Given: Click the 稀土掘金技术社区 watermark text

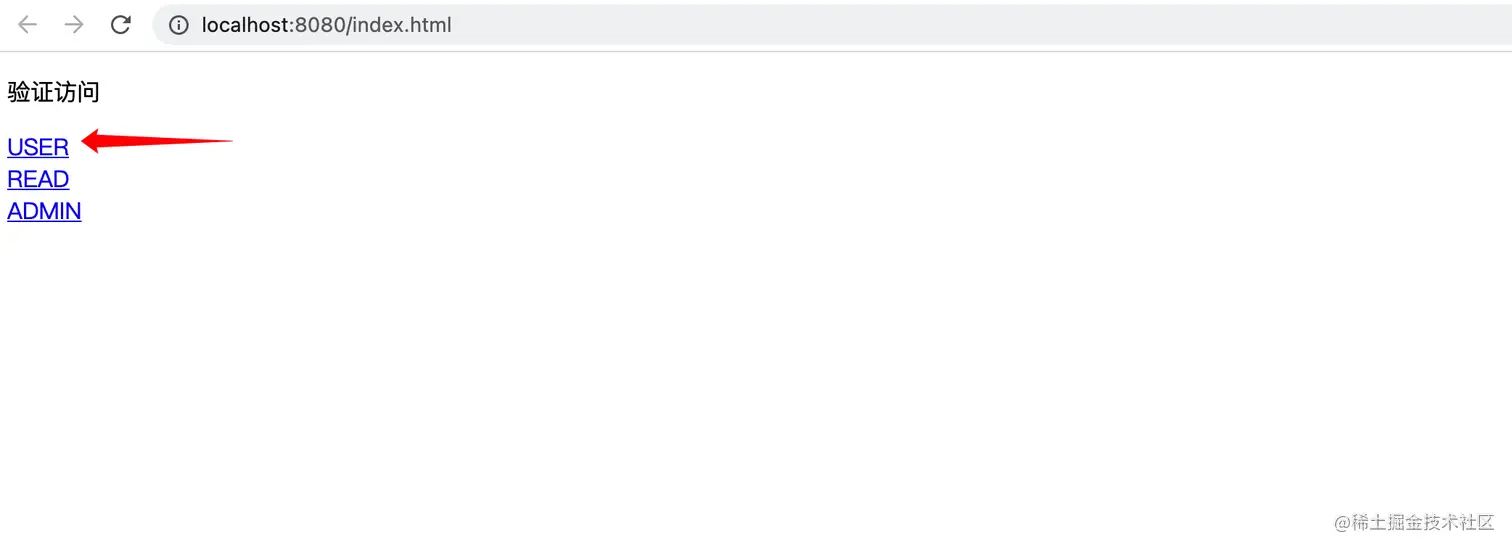Looking at the screenshot, I should [x=1423, y=523].
